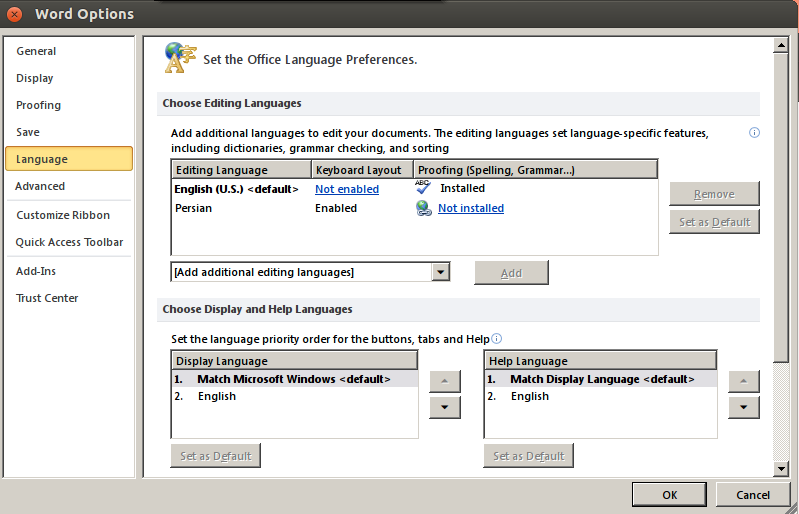
Task: Click the scrollbar down arrow in options pane
Action: tap(781, 469)
